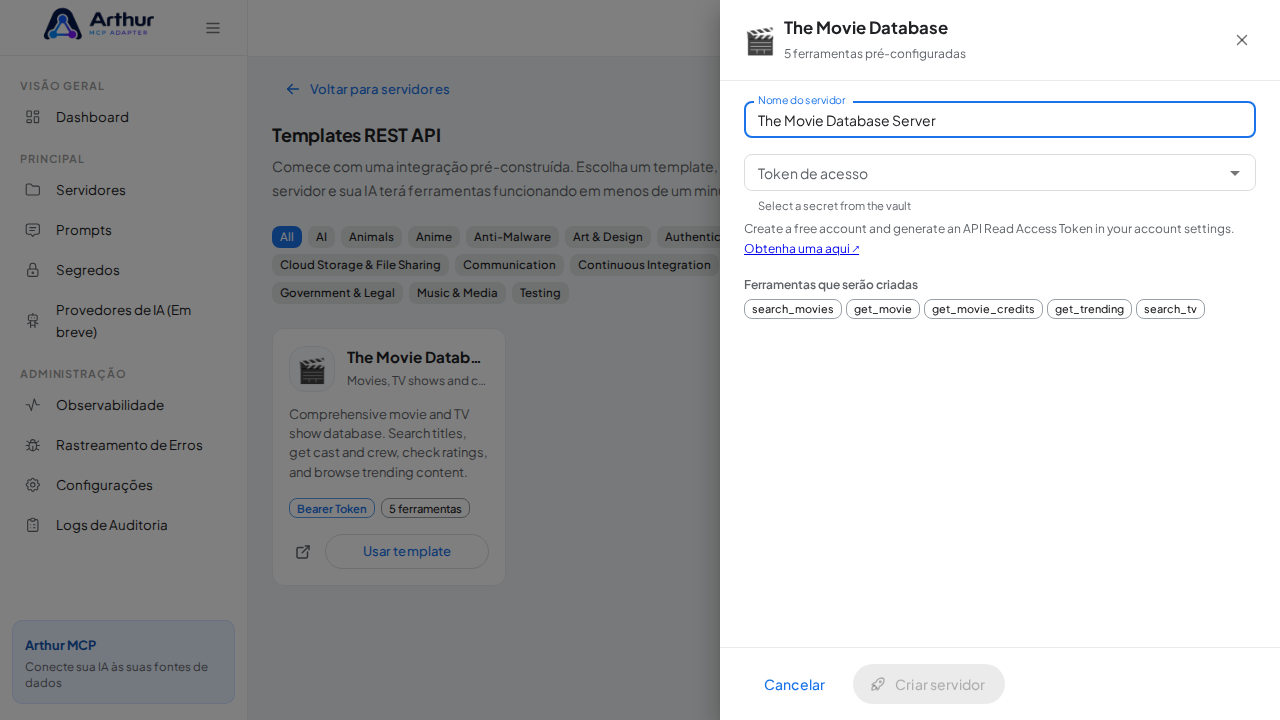
Task: Filter templates by Testing category
Action: click(x=540, y=293)
